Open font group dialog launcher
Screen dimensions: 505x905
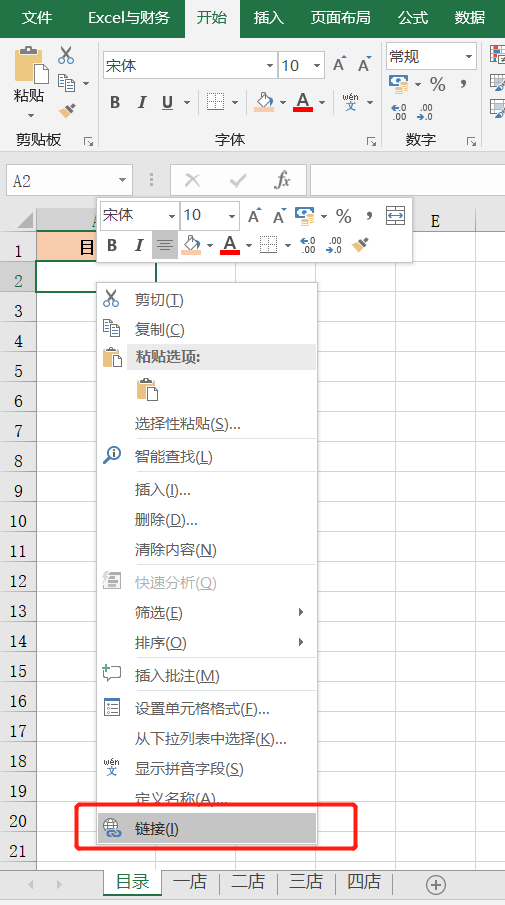[x=371, y=141]
